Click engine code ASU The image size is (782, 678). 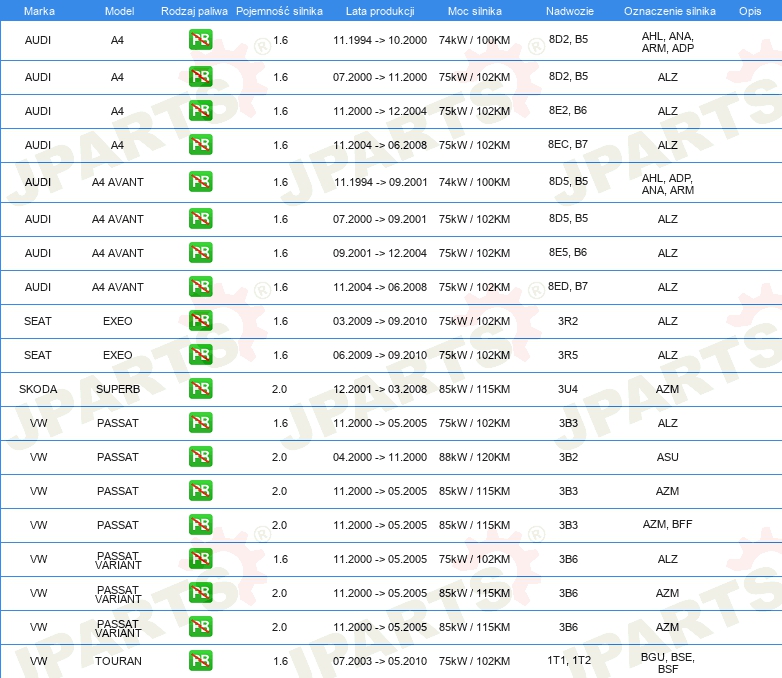[668, 457]
